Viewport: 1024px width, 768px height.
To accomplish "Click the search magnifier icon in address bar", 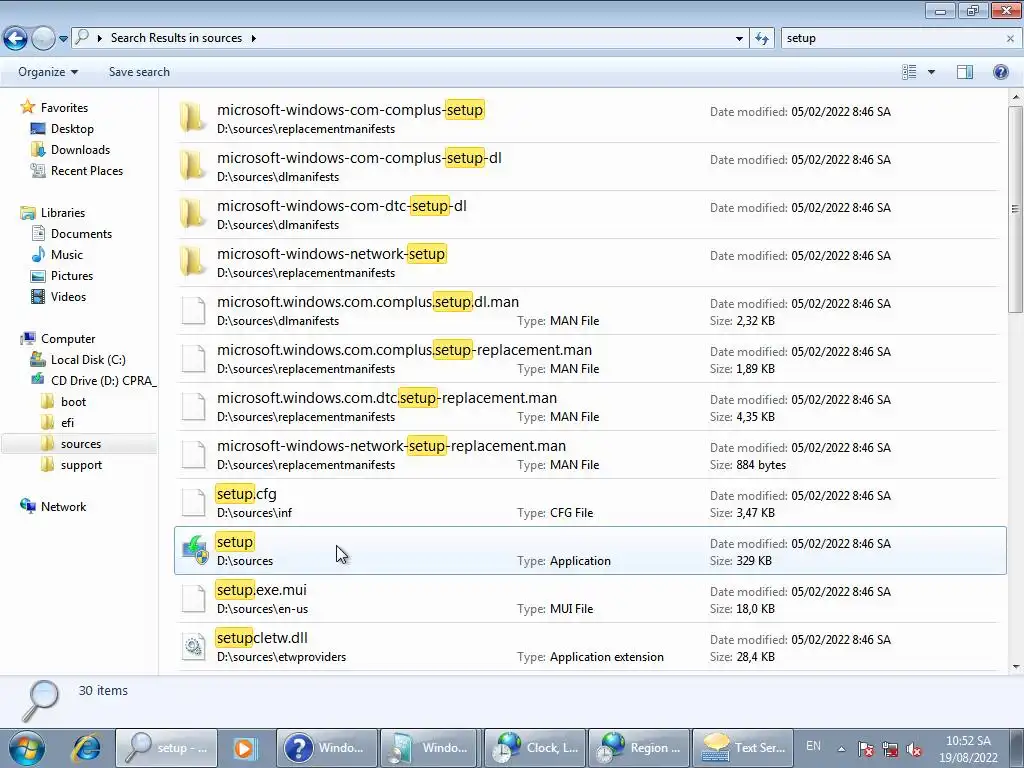I will coord(82,38).
